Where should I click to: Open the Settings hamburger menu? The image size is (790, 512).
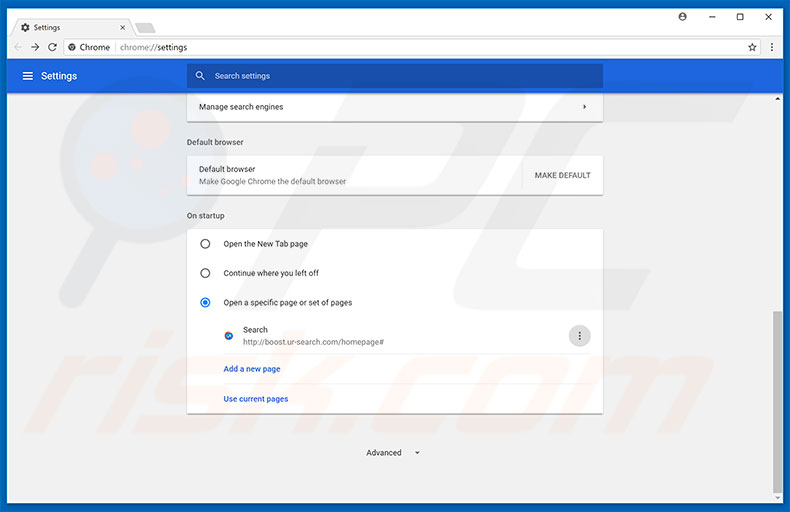[x=27, y=76]
